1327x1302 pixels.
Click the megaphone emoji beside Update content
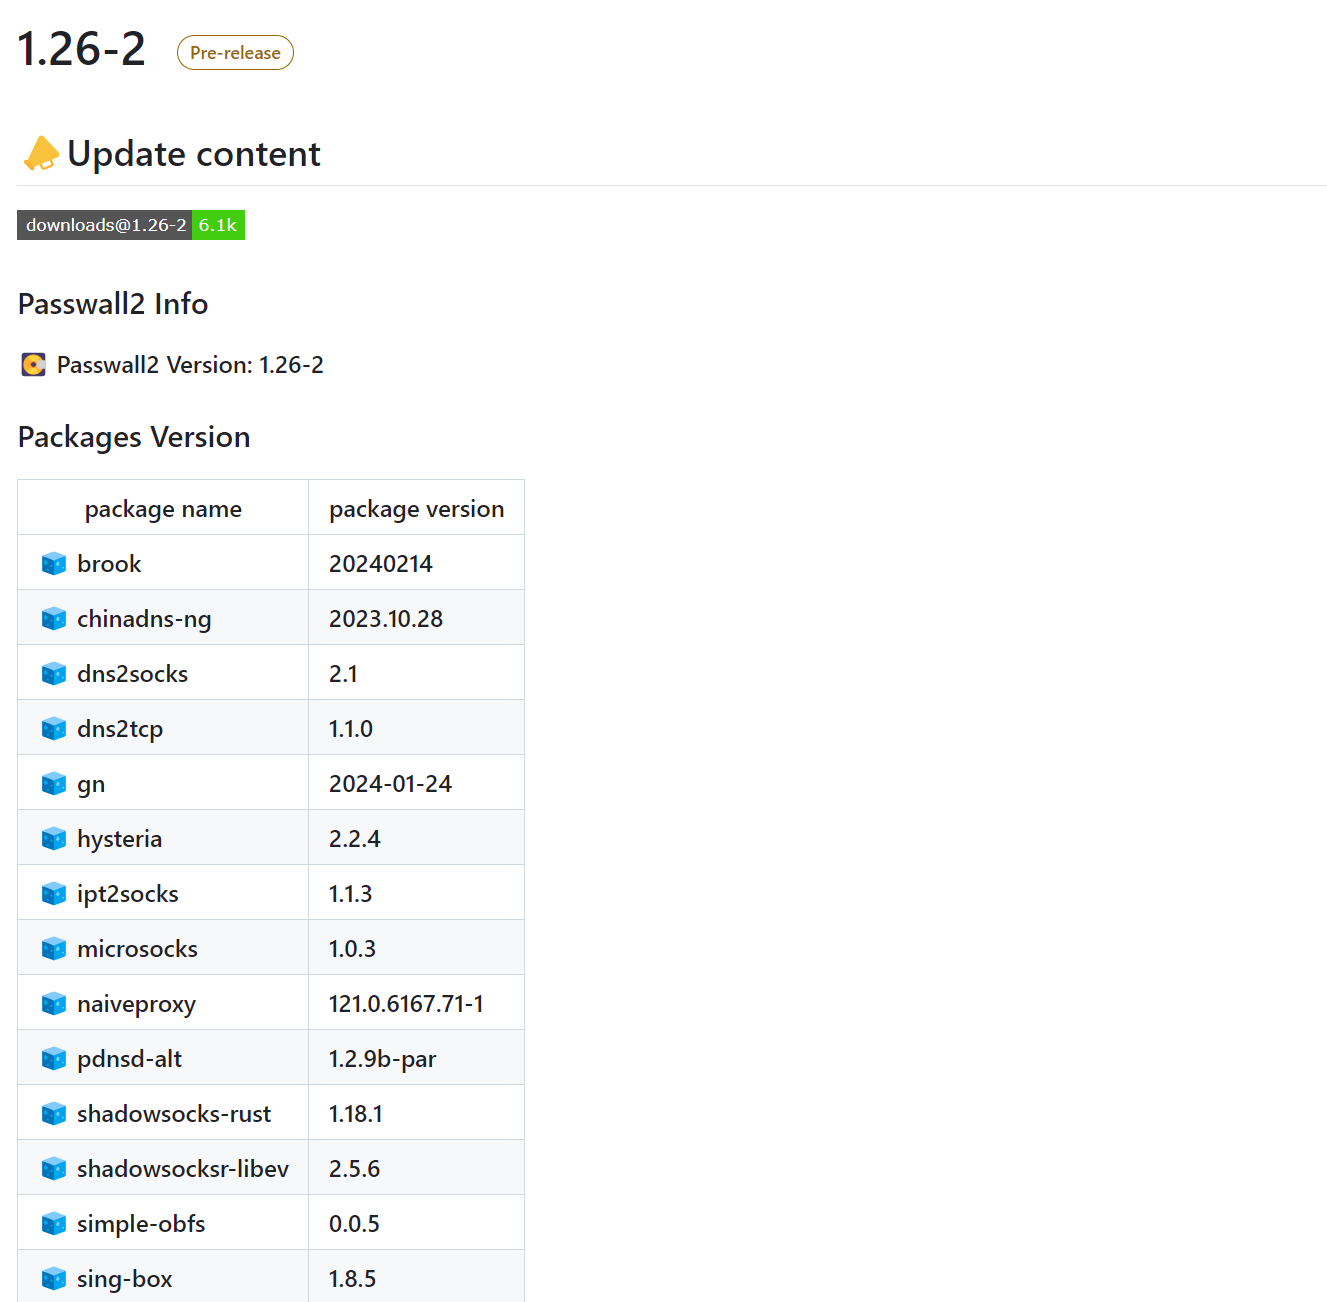[x=41, y=154]
